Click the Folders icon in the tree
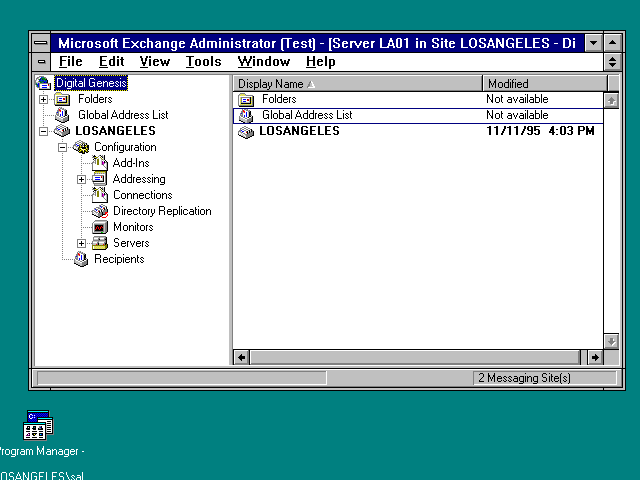This screenshot has height=480, width=640. click(x=62, y=99)
